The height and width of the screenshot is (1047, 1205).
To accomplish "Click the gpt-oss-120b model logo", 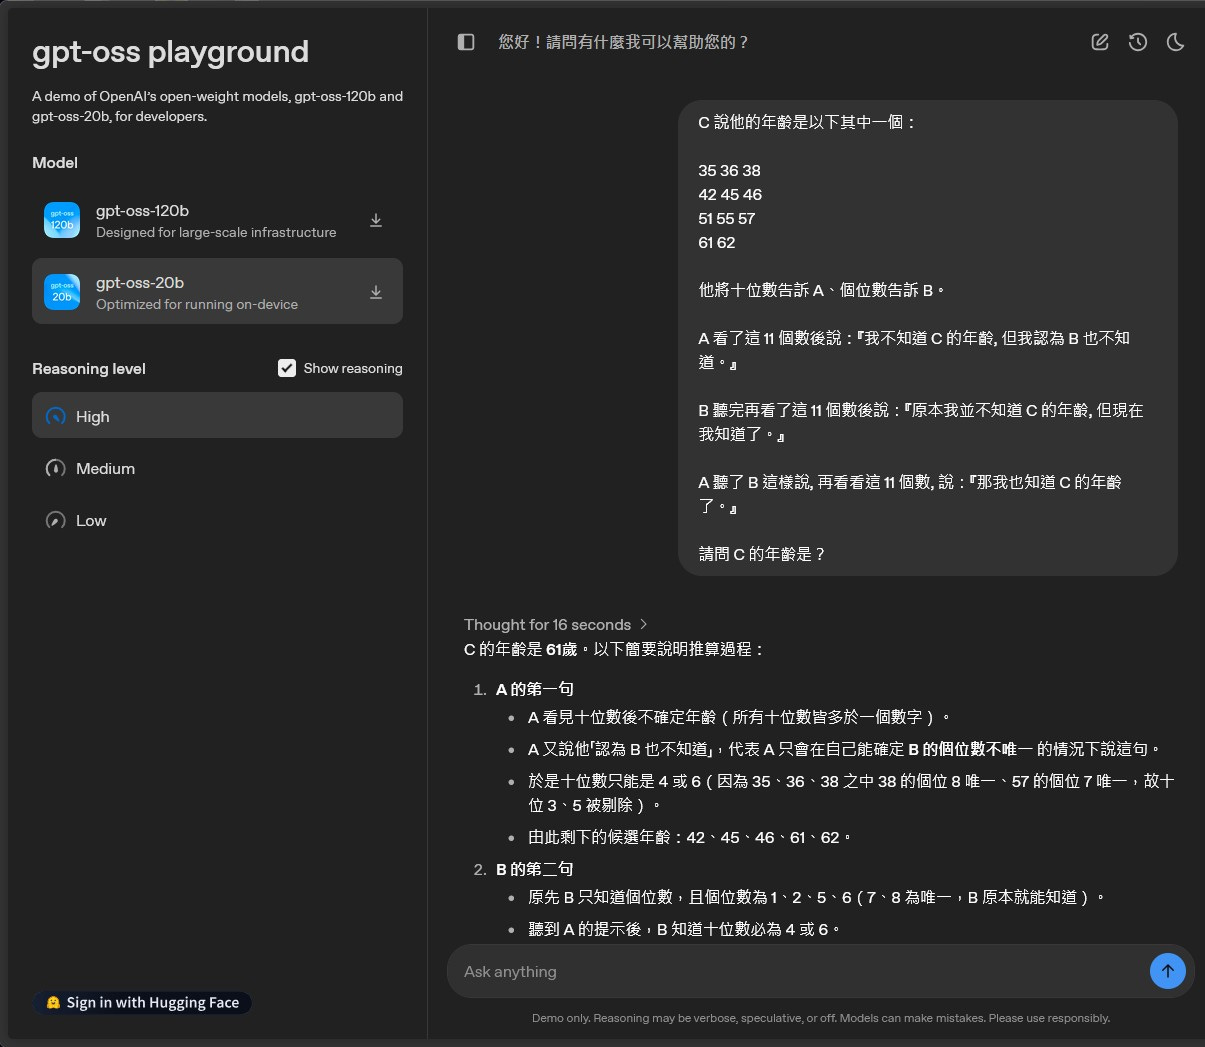I will click(x=62, y=220).
